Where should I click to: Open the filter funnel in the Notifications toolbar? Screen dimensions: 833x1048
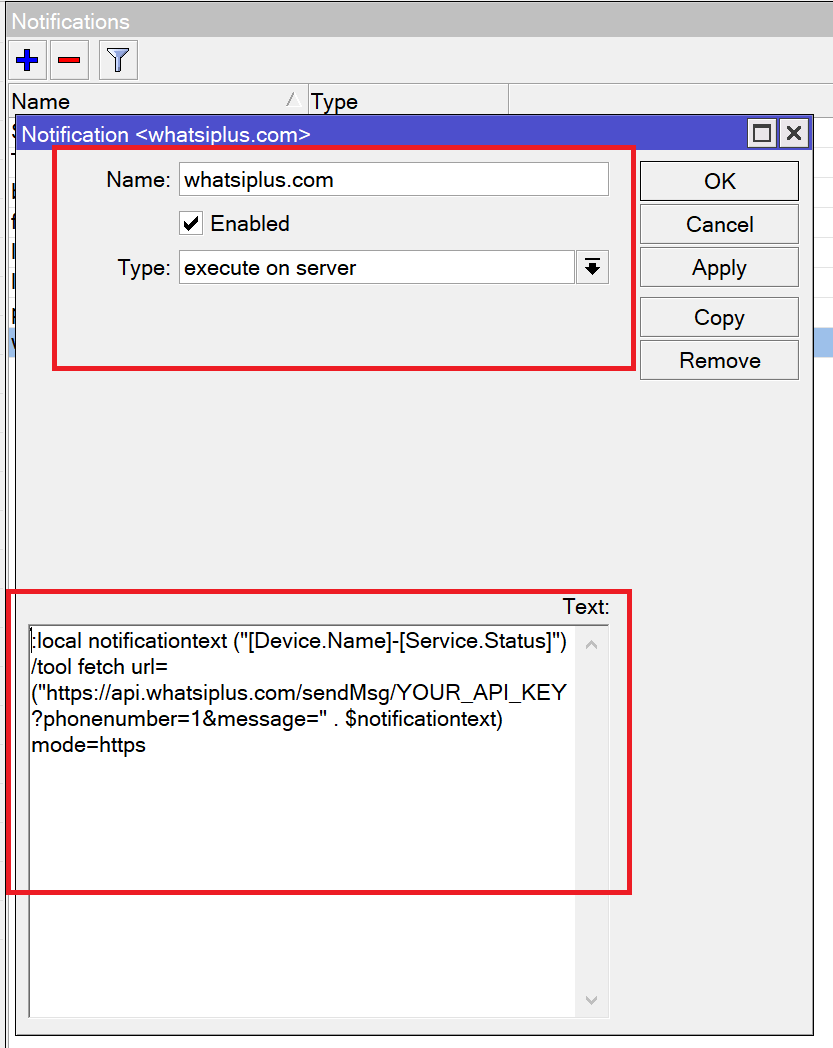click(x=118, y=60)
